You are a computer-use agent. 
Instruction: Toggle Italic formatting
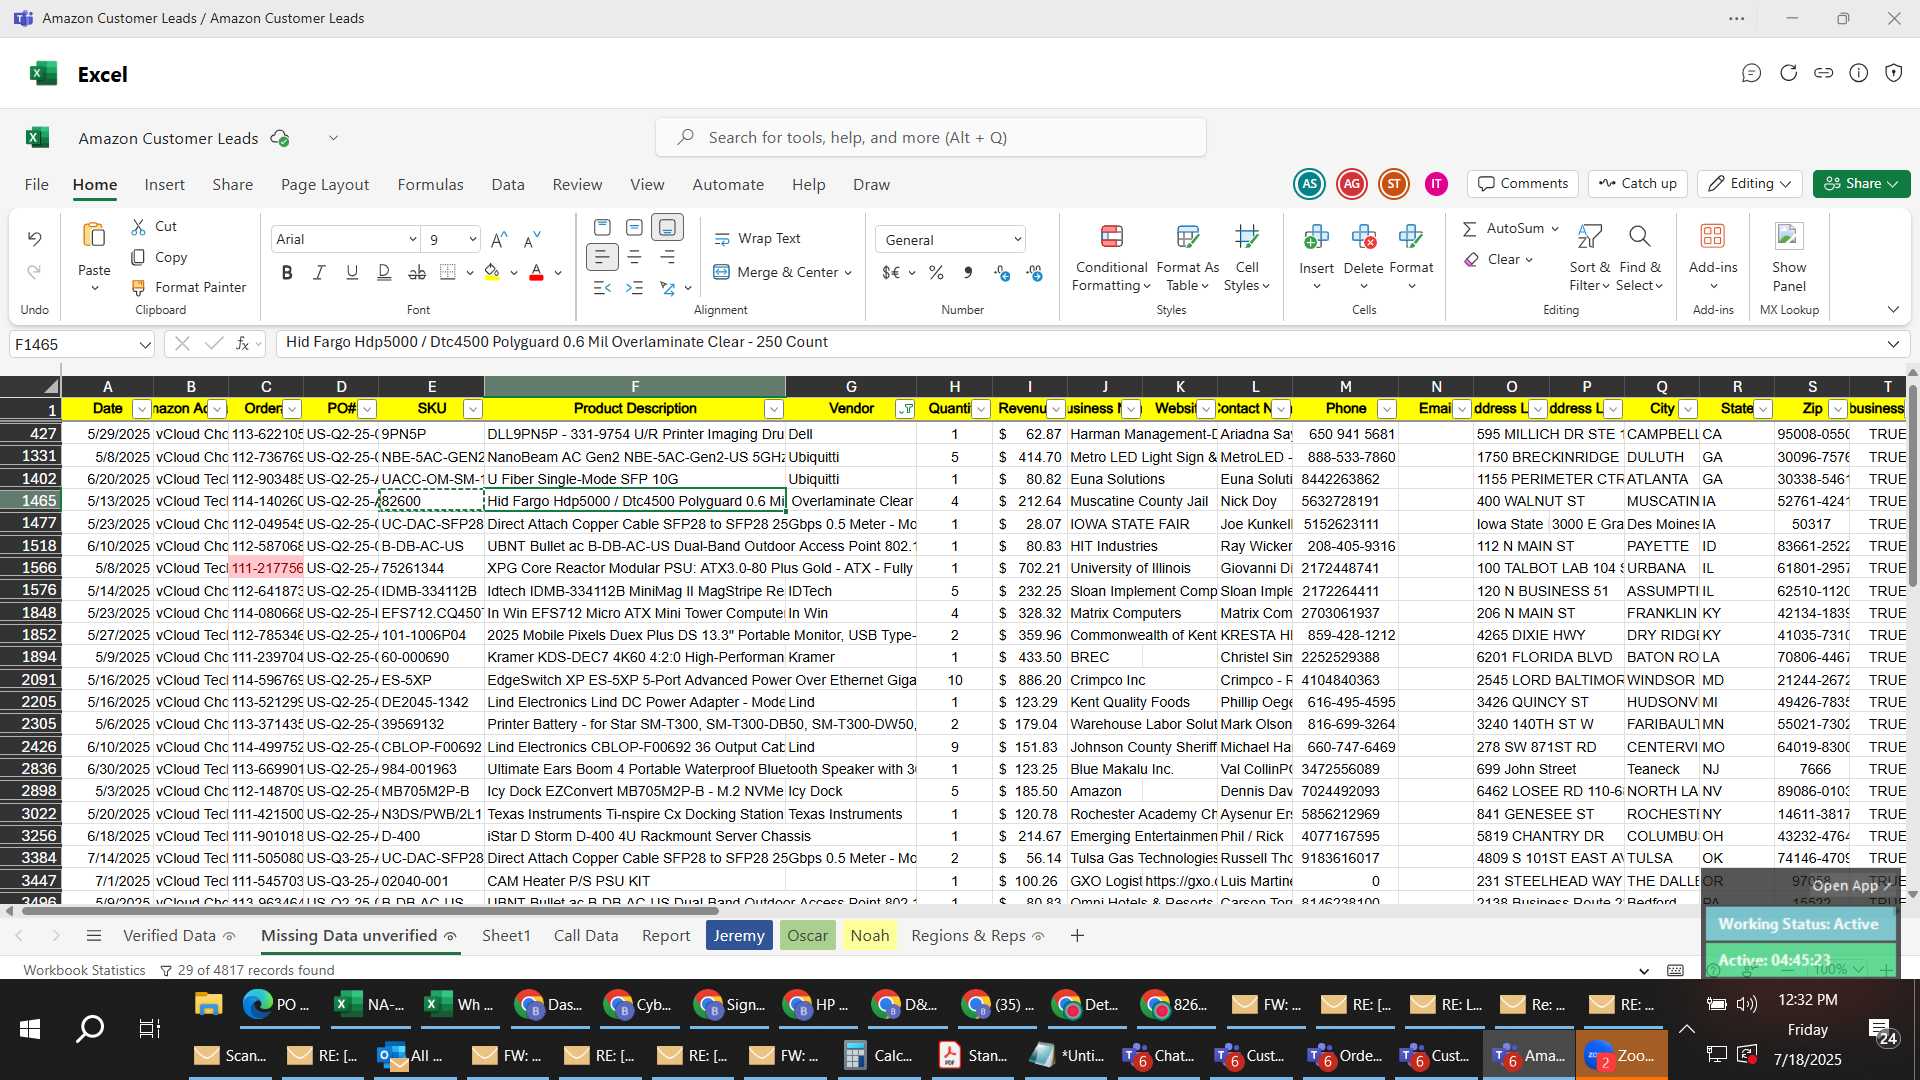pos(319,272)
